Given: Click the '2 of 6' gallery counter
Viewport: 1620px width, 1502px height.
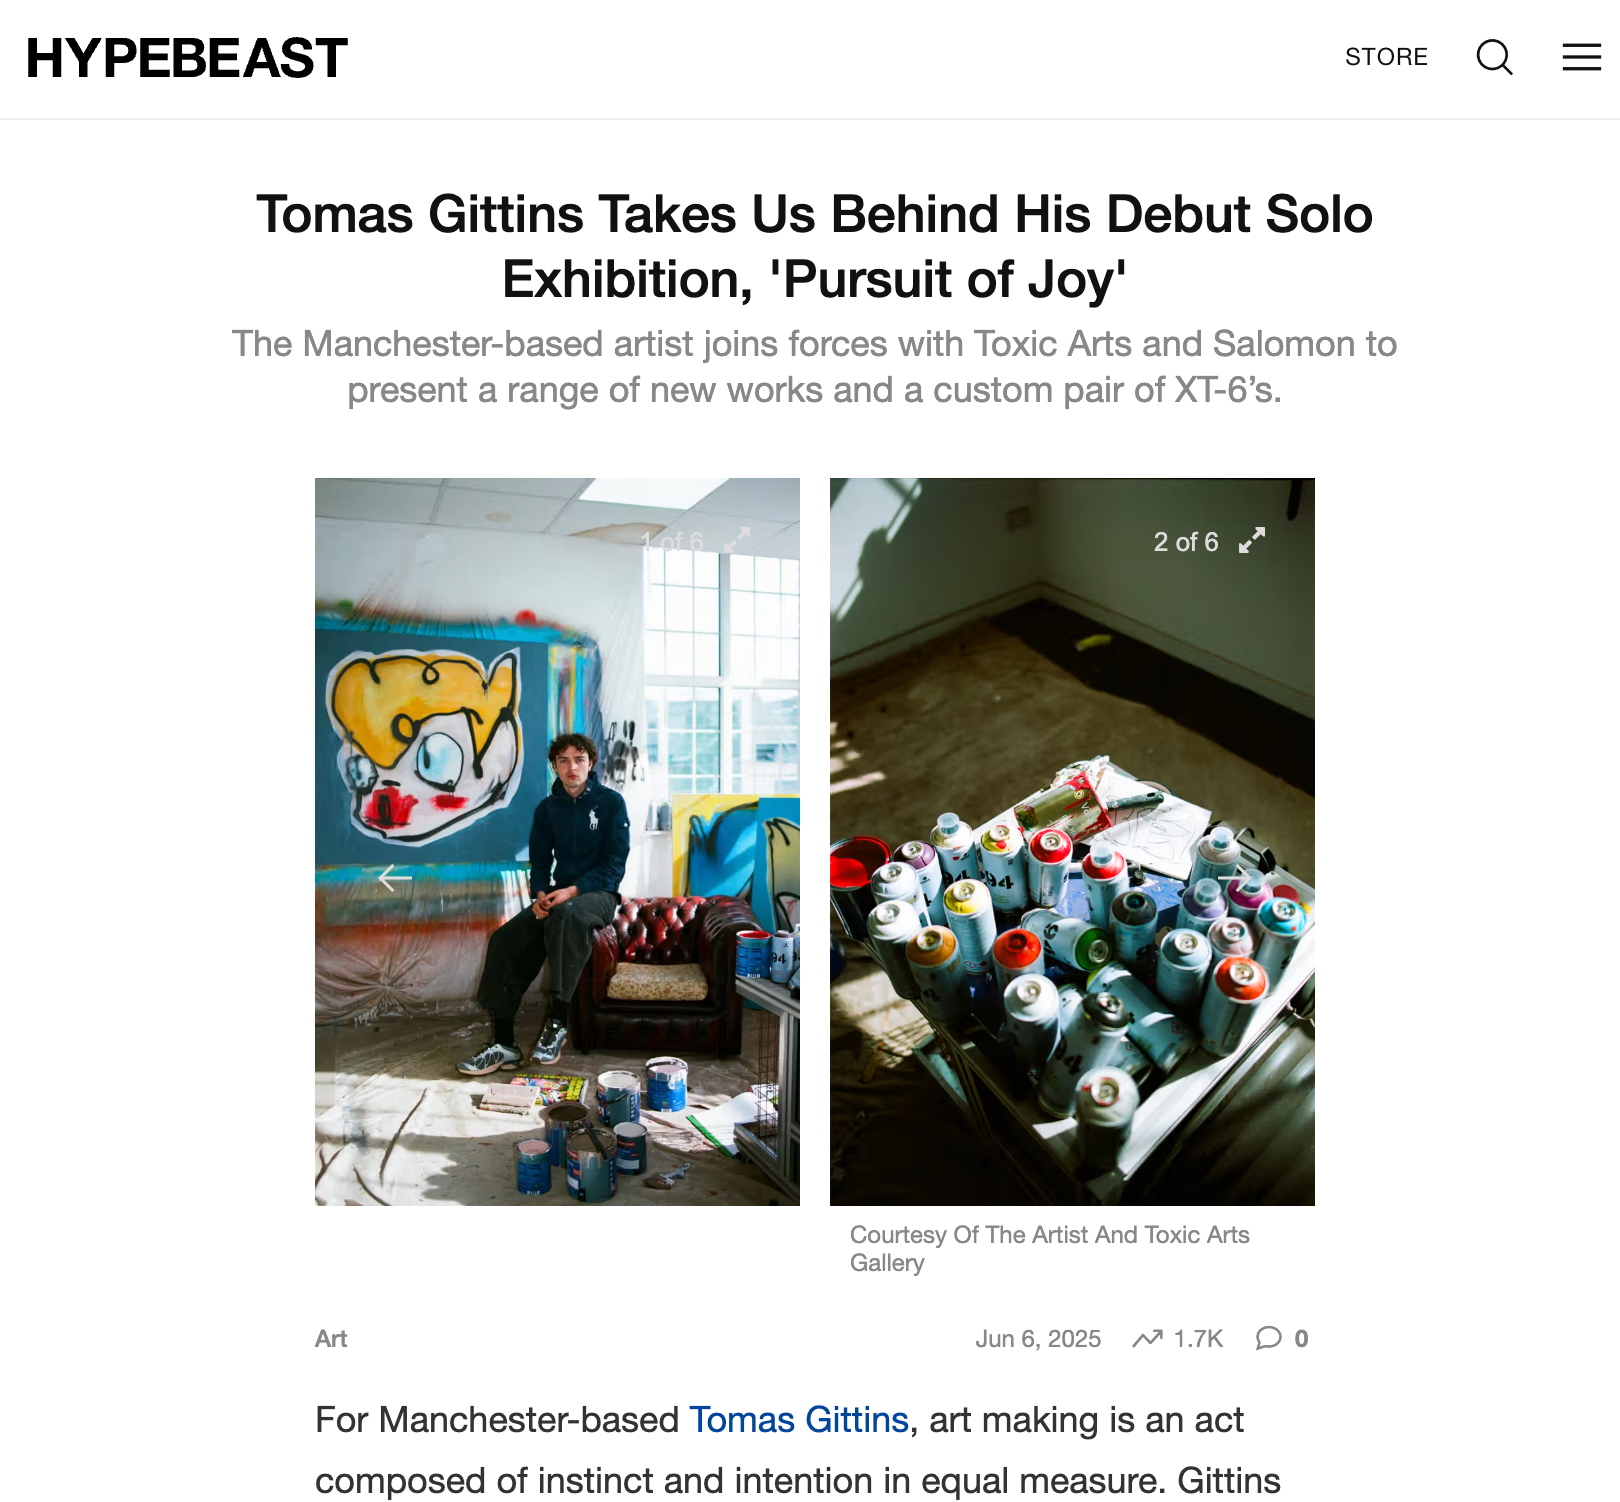Looking at the screenshot, I should tap(1186, 542).
